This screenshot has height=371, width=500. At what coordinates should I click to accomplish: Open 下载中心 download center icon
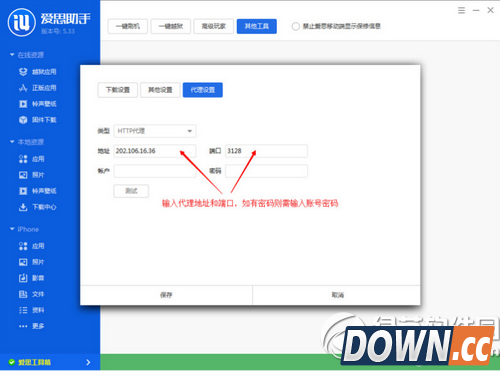pos(23,207)
